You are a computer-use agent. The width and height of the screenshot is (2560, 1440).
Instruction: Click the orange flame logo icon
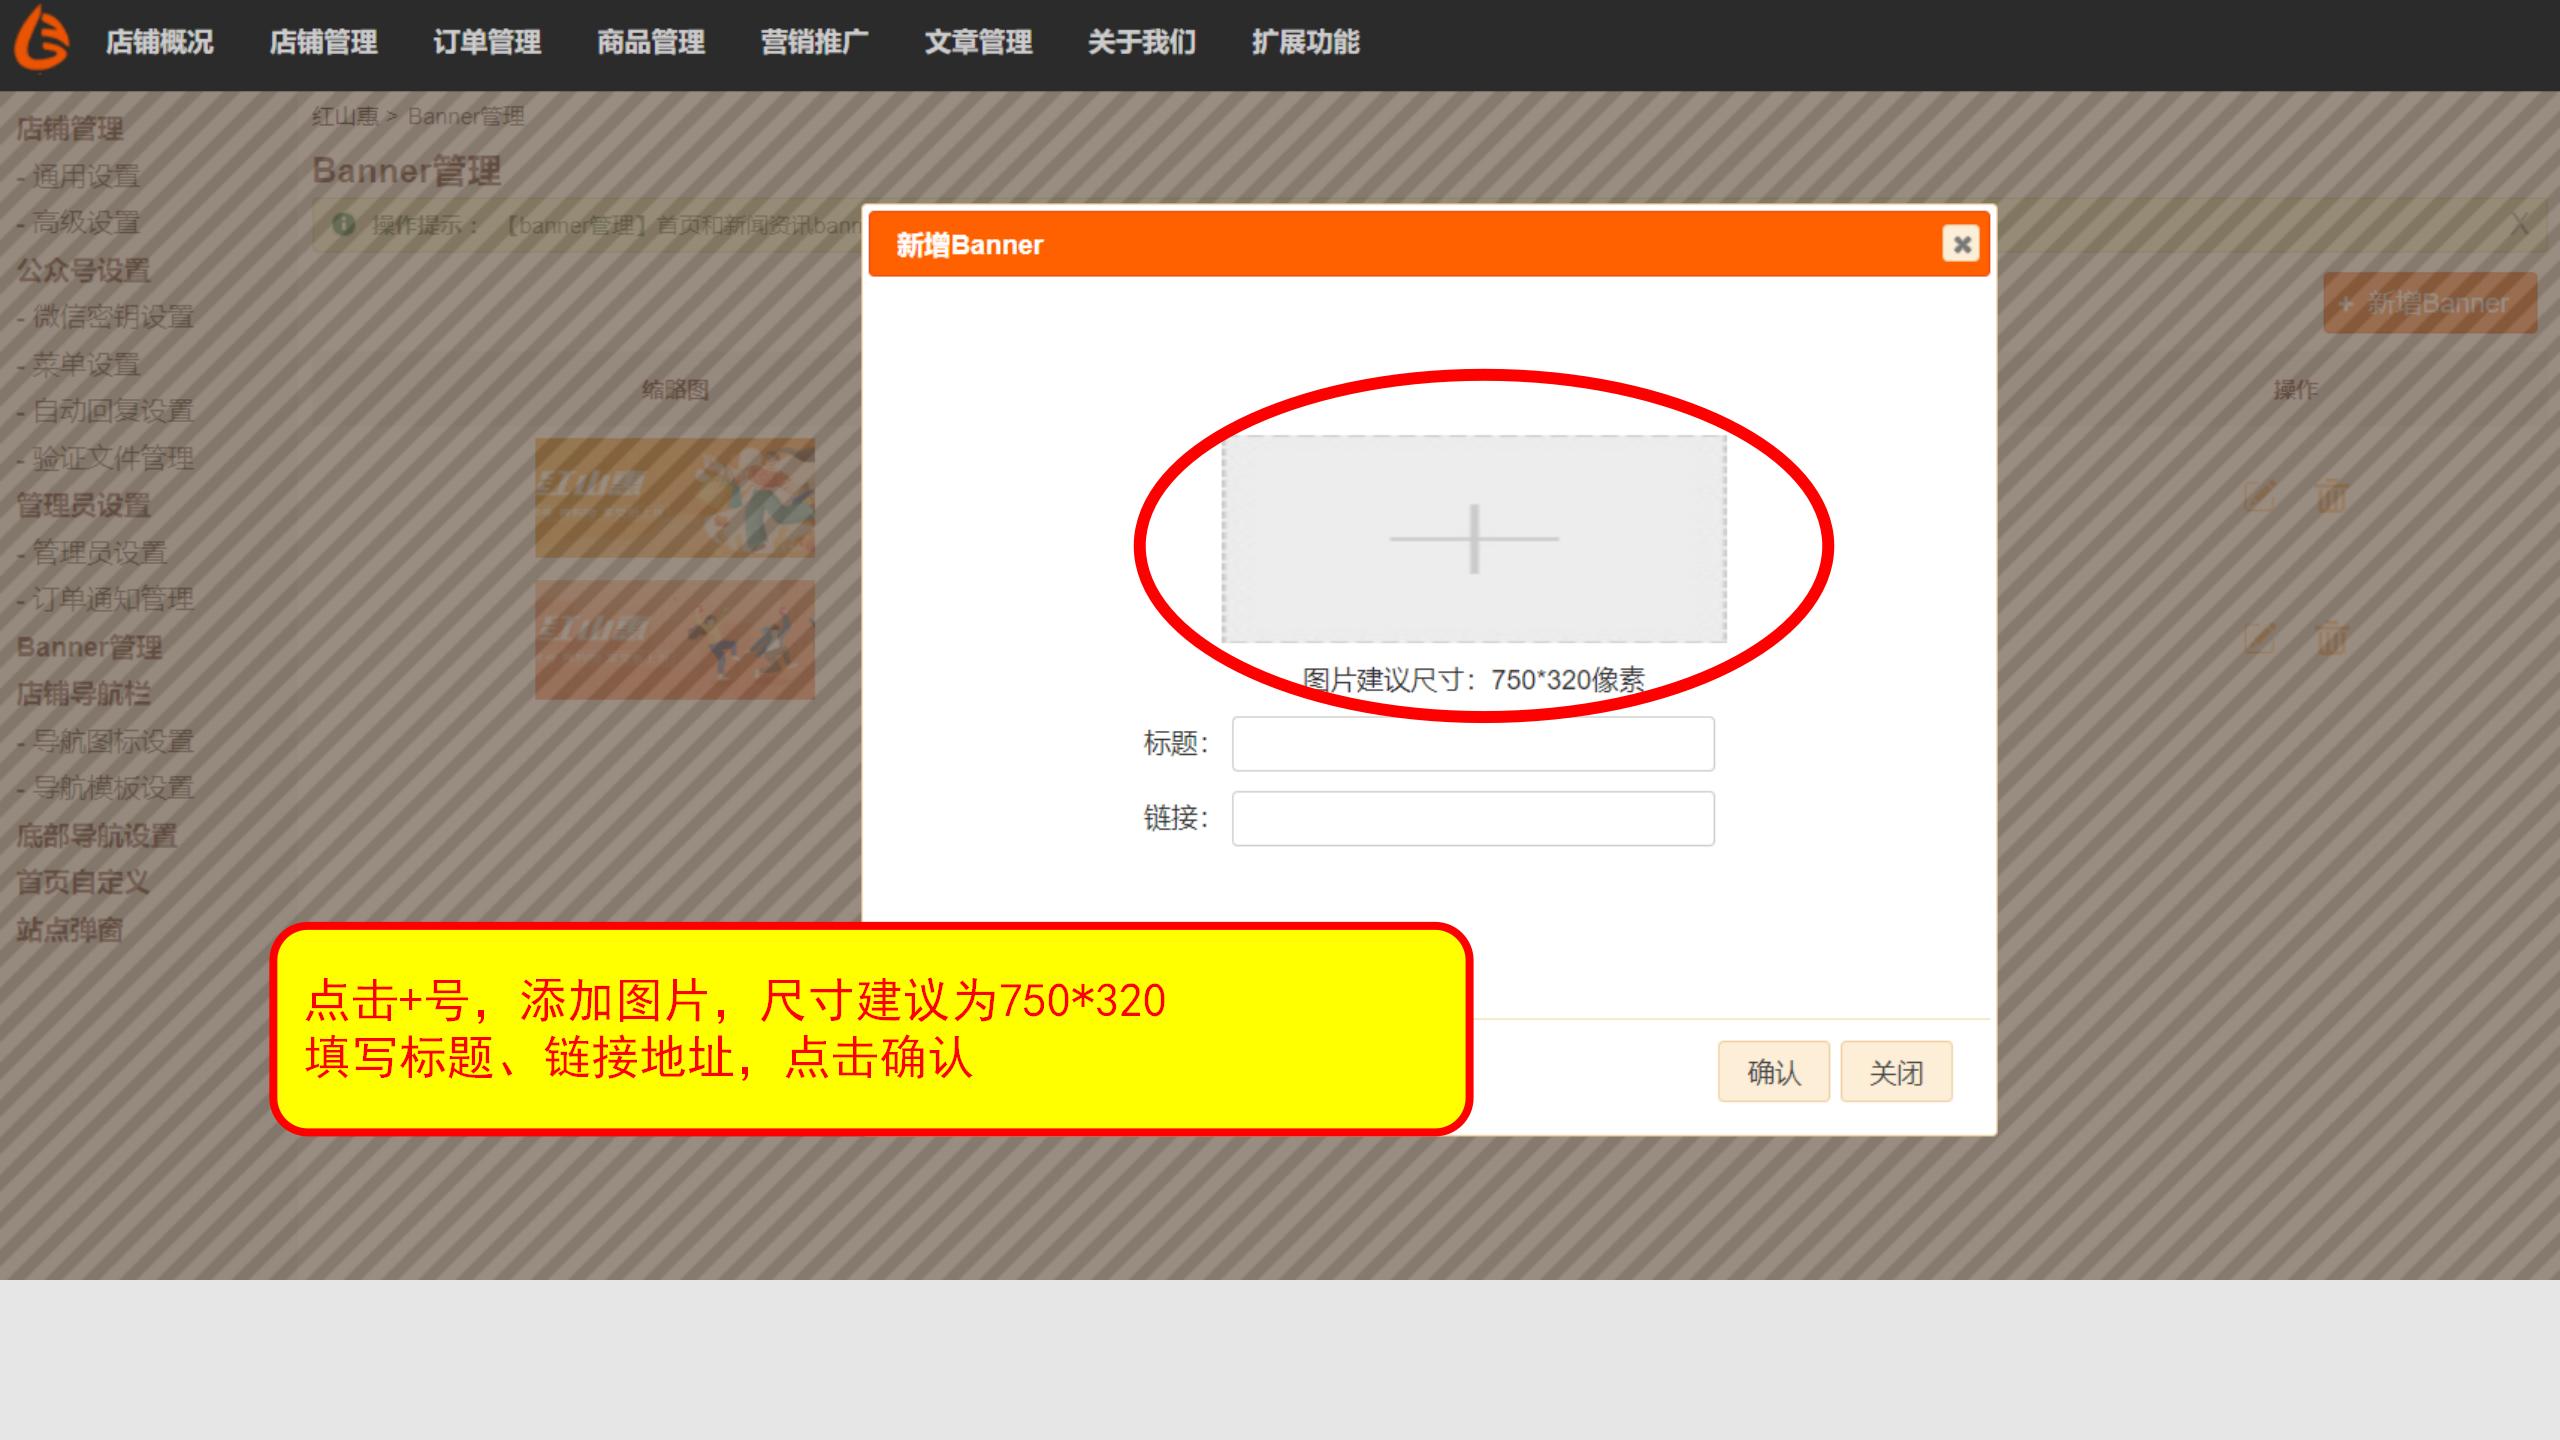click(x=41, y=38)
